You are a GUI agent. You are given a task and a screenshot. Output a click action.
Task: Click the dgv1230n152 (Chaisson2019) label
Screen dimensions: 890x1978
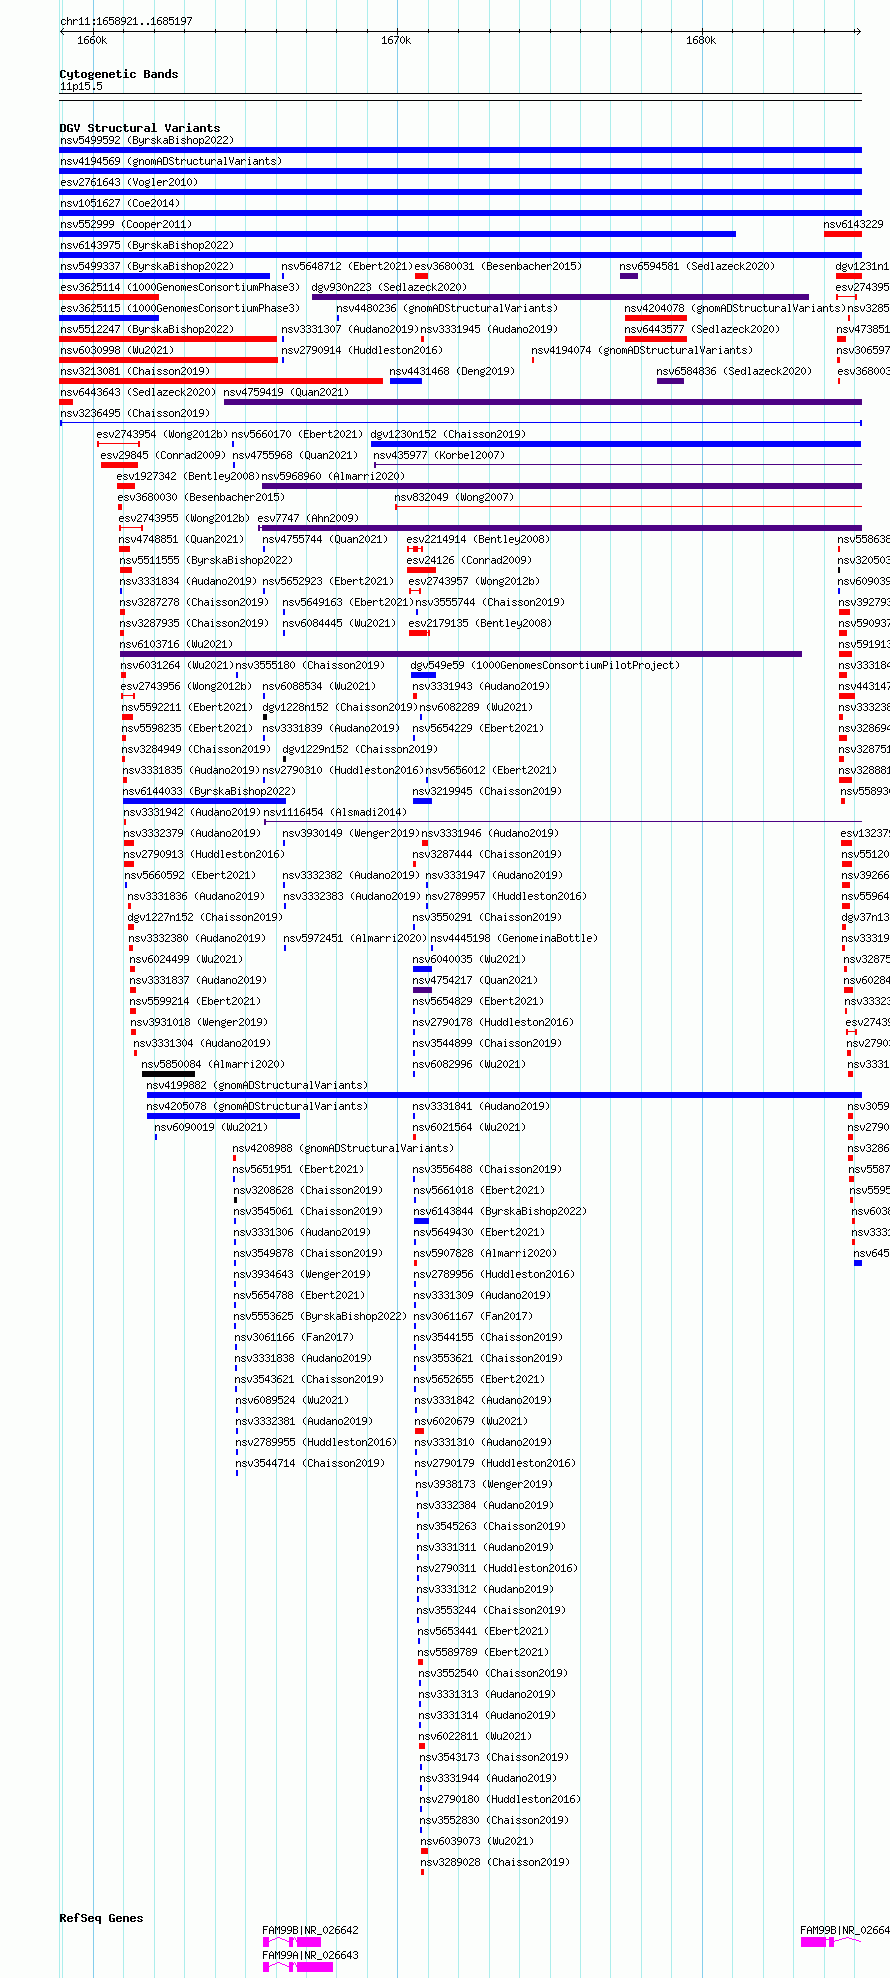click(448, 434)
